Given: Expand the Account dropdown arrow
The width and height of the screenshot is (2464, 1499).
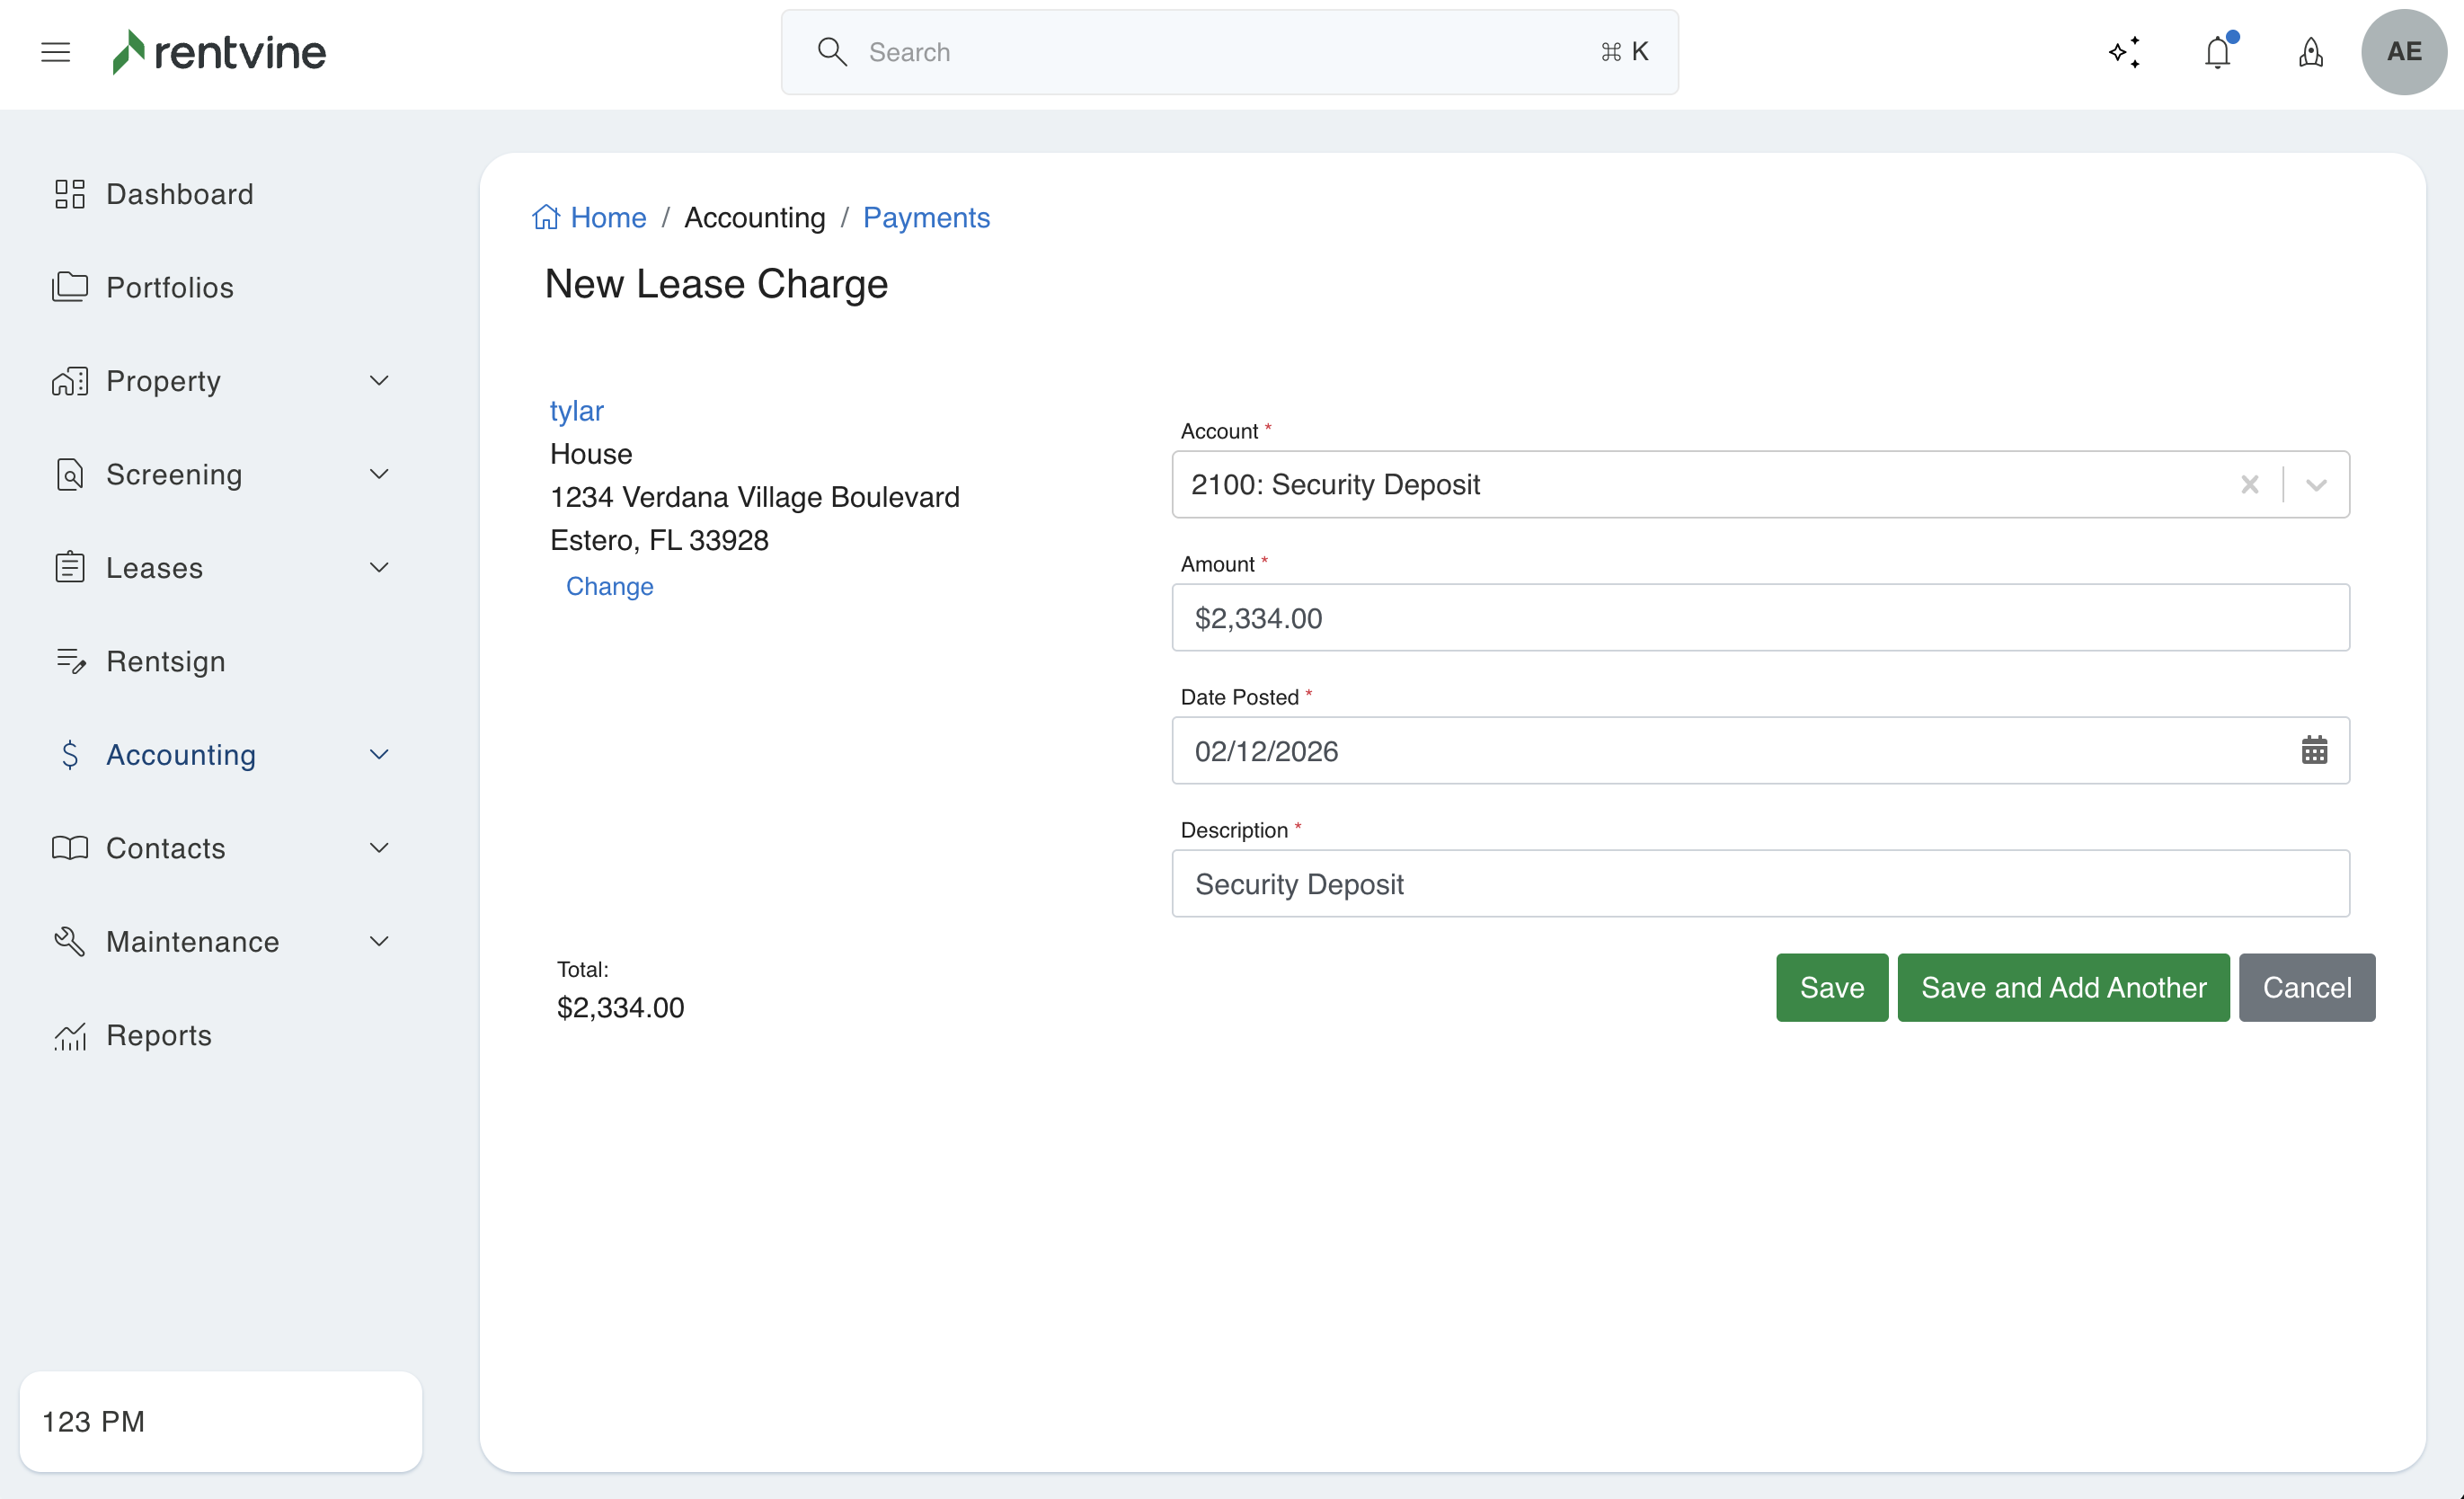Looking at the screenshot, I should pyautogui.click(x=2316, y=485).
